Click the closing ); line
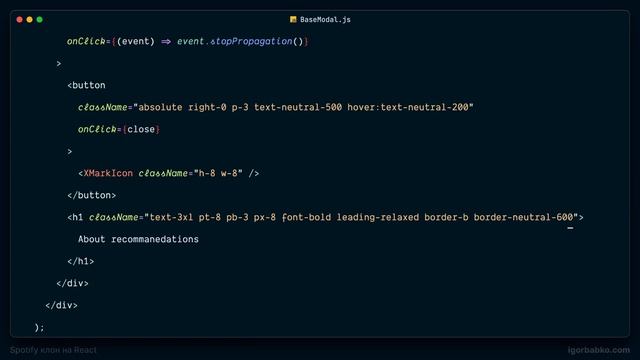This screenshot has height=360, width=640. 39,328
